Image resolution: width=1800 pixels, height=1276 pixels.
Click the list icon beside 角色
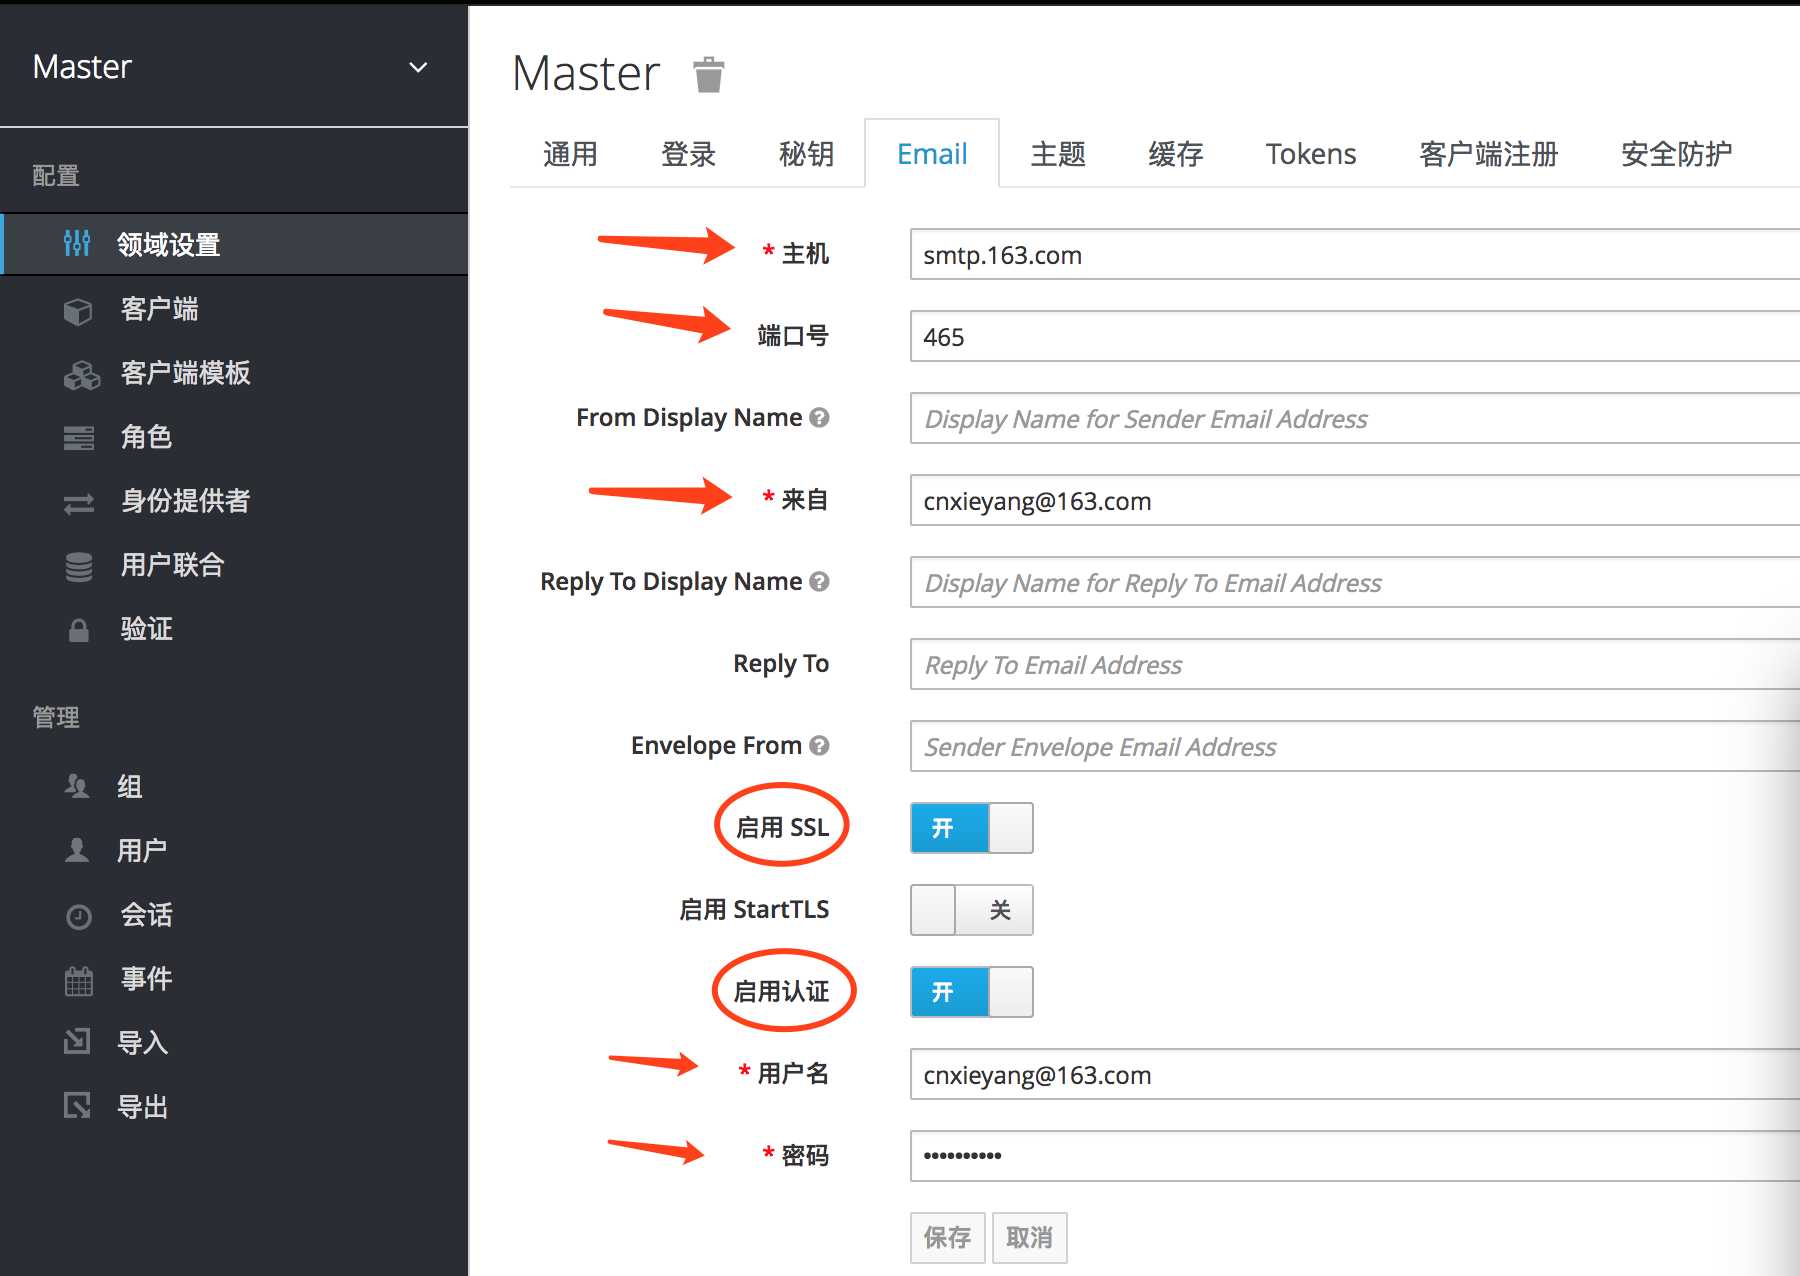(x=79, y=438)
